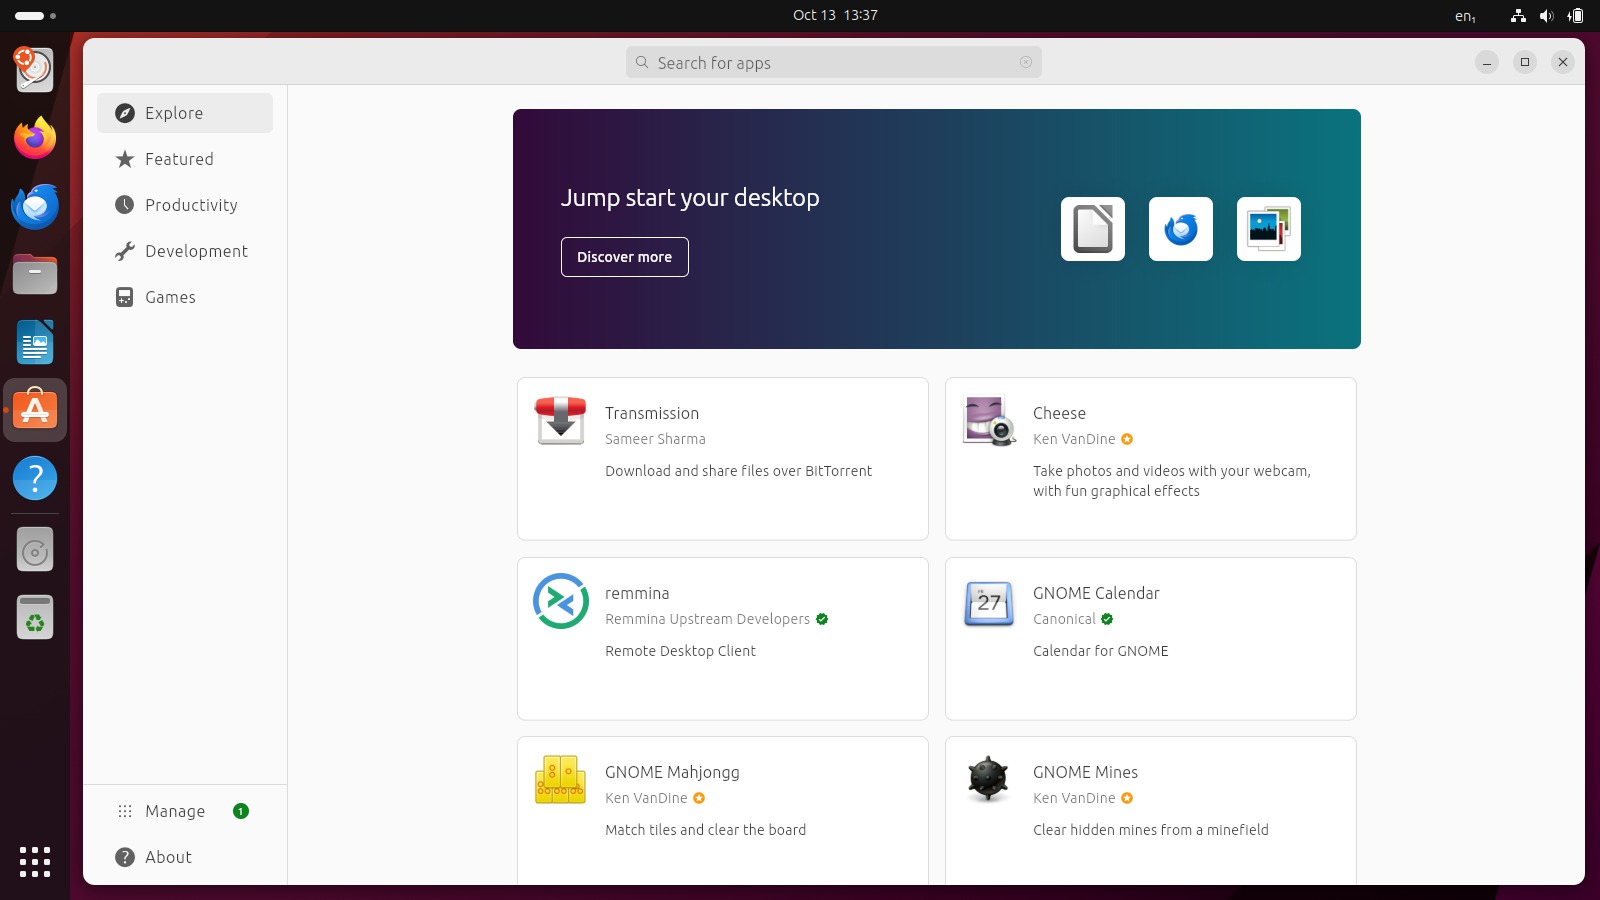Open the clock showing Oct 13 13:37
The image size is (1600, 900).
(x=835, y=15)
